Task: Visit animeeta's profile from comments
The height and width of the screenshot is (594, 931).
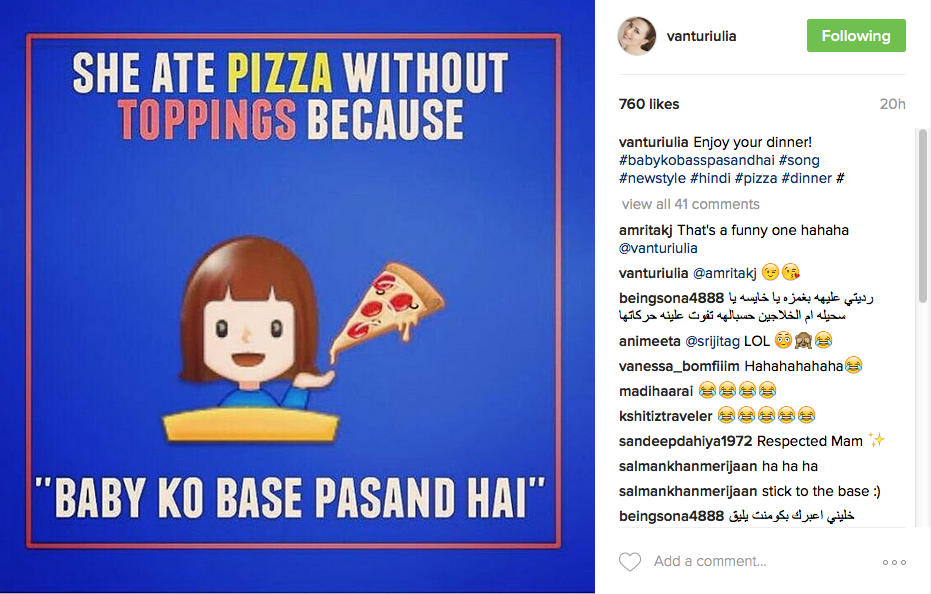Action: pyautogui.click(x=650, y=339)
